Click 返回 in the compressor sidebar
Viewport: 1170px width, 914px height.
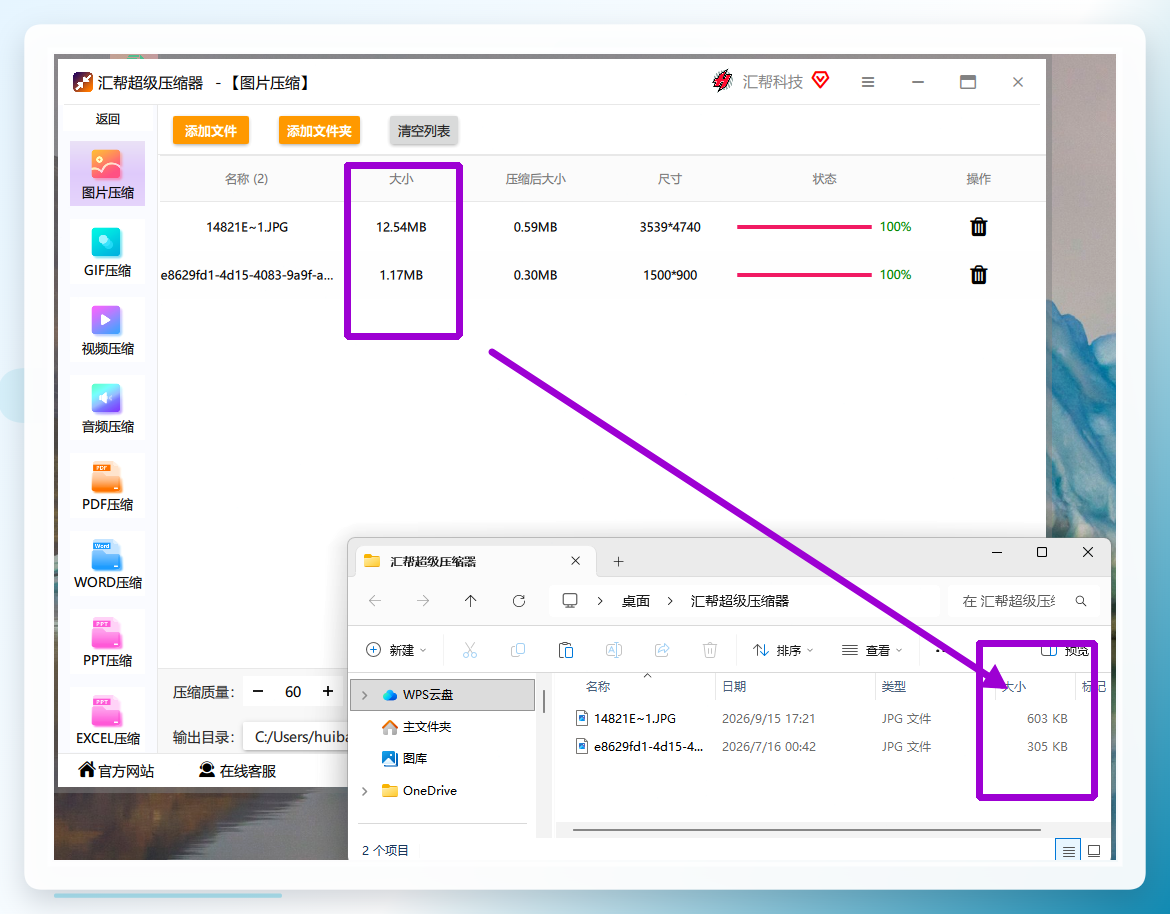(107, 119)
